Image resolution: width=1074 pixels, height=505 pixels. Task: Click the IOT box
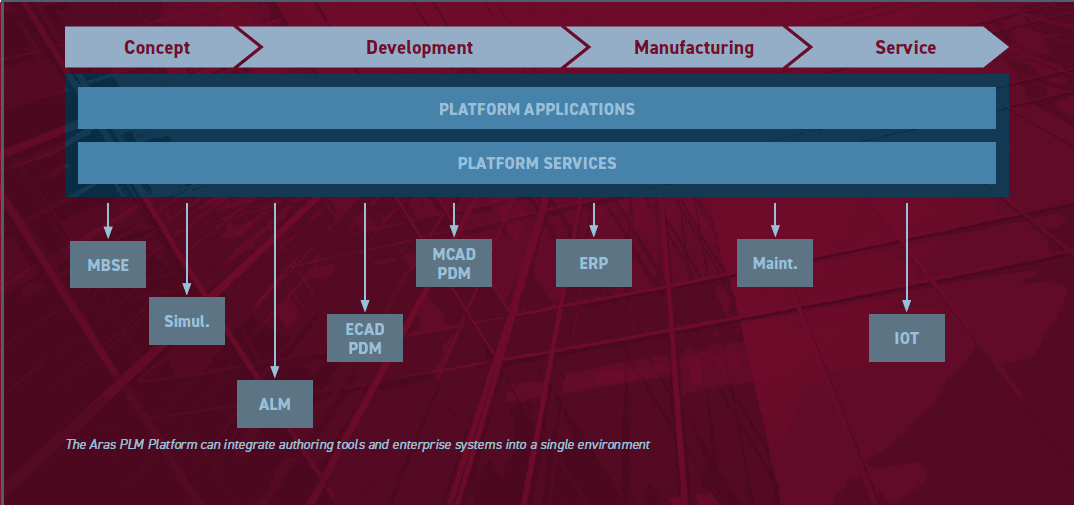coord(906,338)
